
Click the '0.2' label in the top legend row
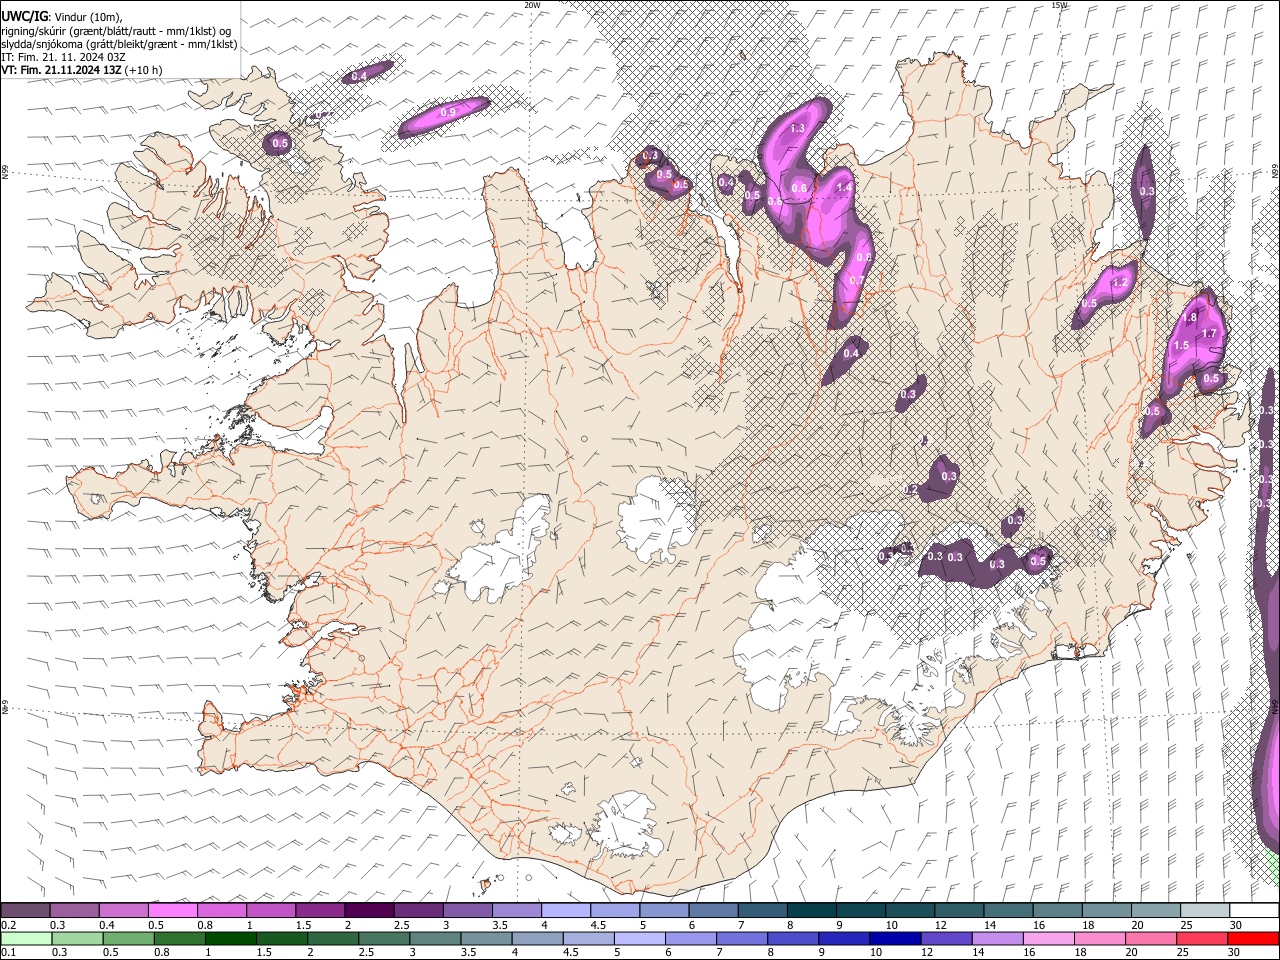[x=9, y=925]
